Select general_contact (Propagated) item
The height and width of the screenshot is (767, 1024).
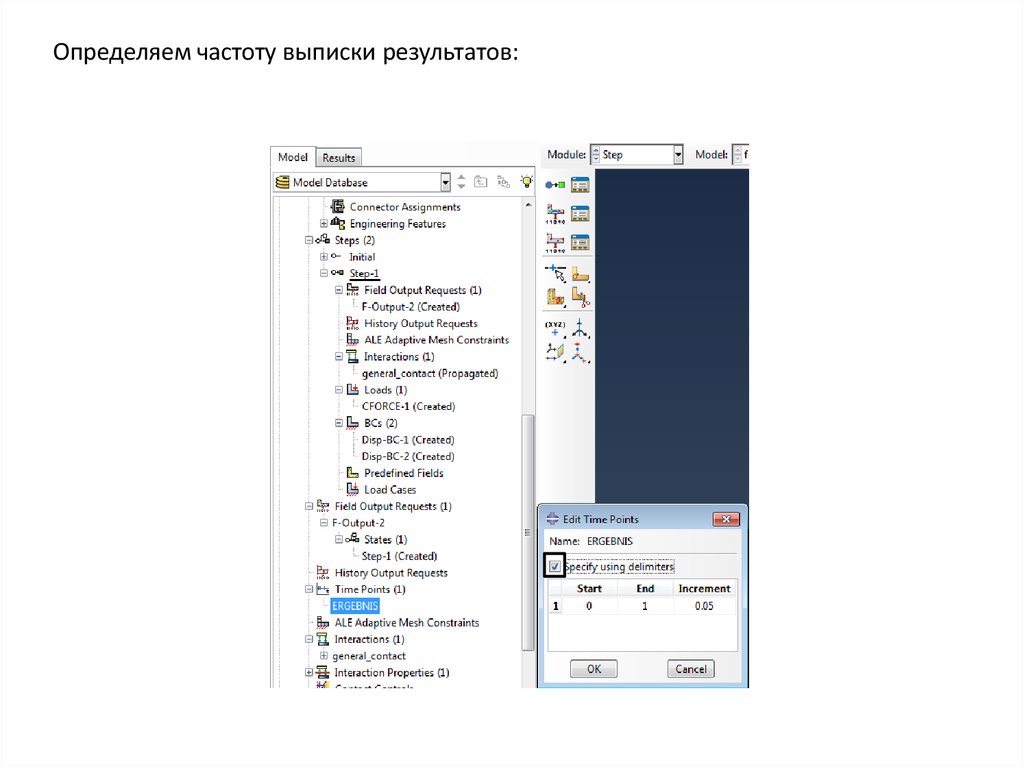tap(430, 374)
